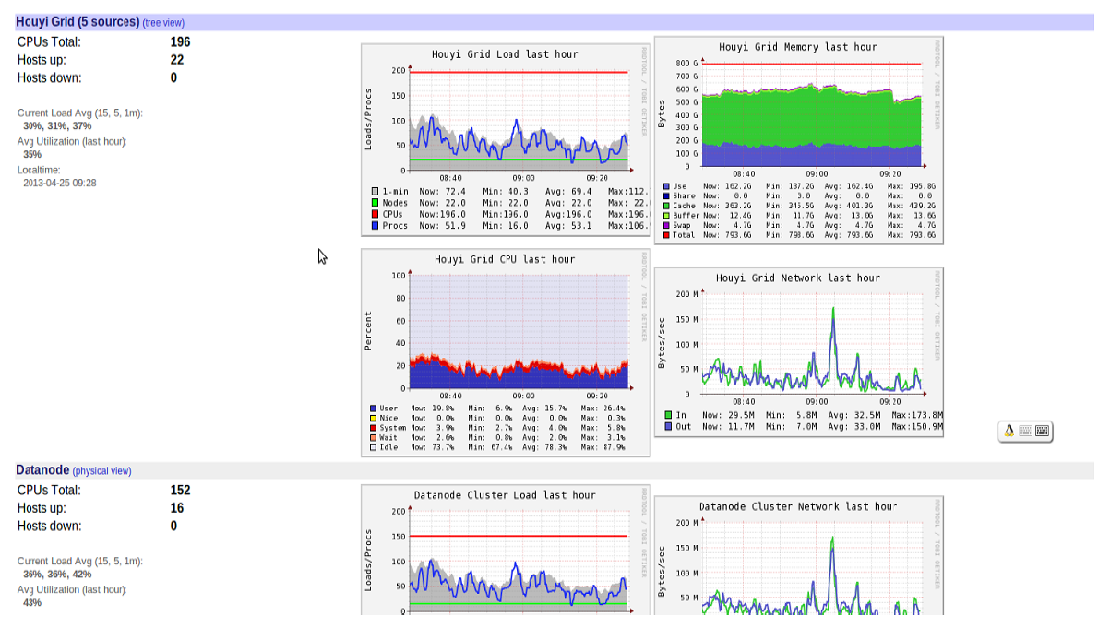Open the Houyi Grid Network last hour graph
This screenshot has height=629, width=1110.
[799, 352]
